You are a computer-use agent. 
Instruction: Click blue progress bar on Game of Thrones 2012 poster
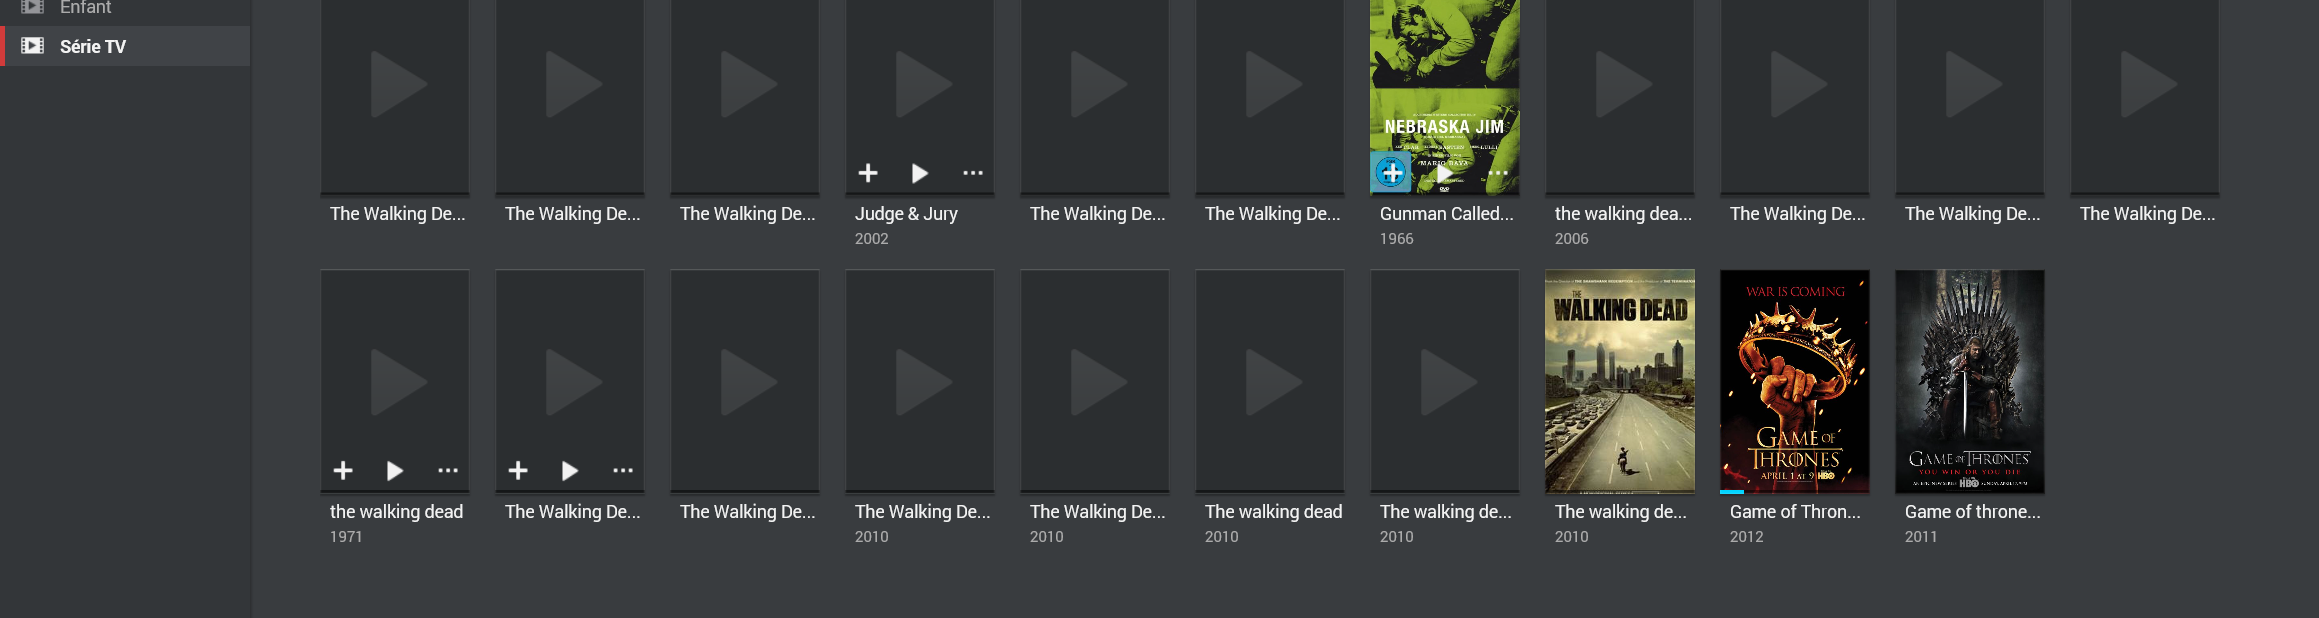(x=1732, y=491)
